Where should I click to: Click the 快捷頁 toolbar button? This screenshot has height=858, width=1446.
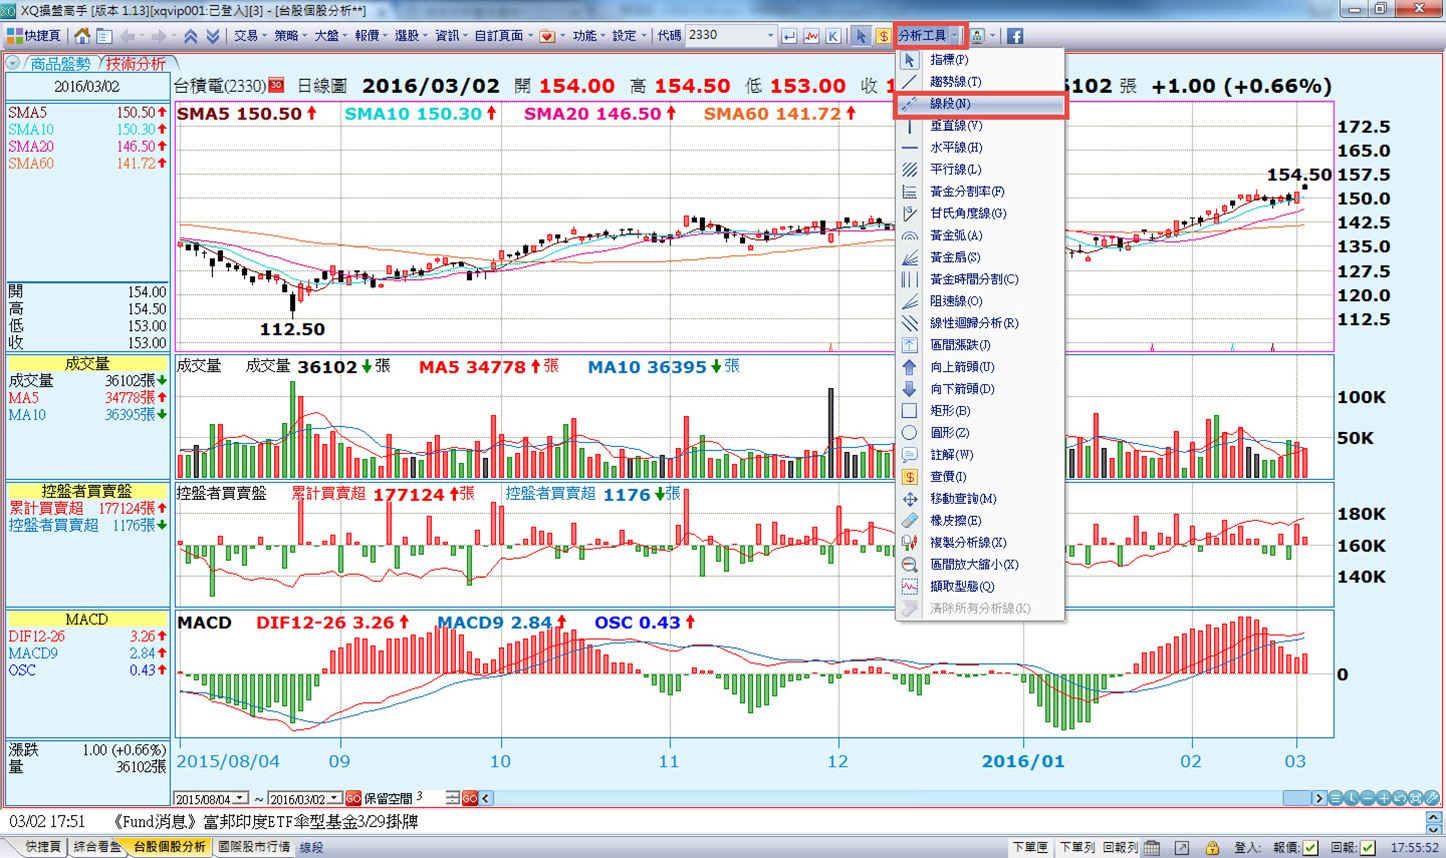pyautogui.click(x=35, y=36)
